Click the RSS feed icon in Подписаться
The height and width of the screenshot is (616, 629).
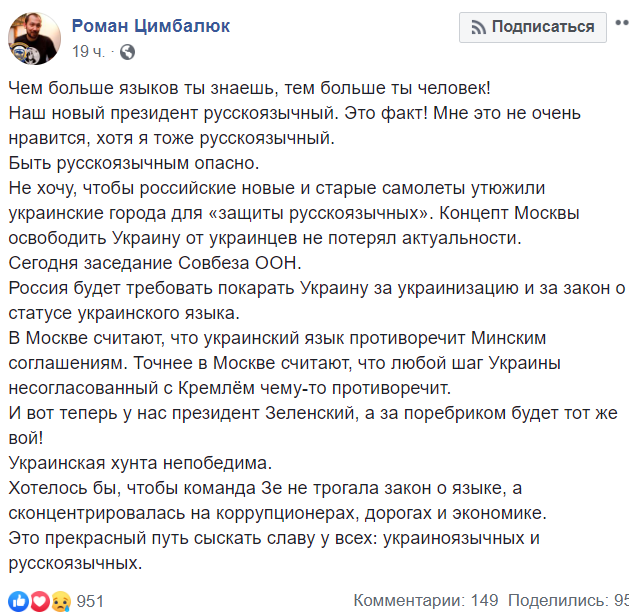click(x=479, y=28)
